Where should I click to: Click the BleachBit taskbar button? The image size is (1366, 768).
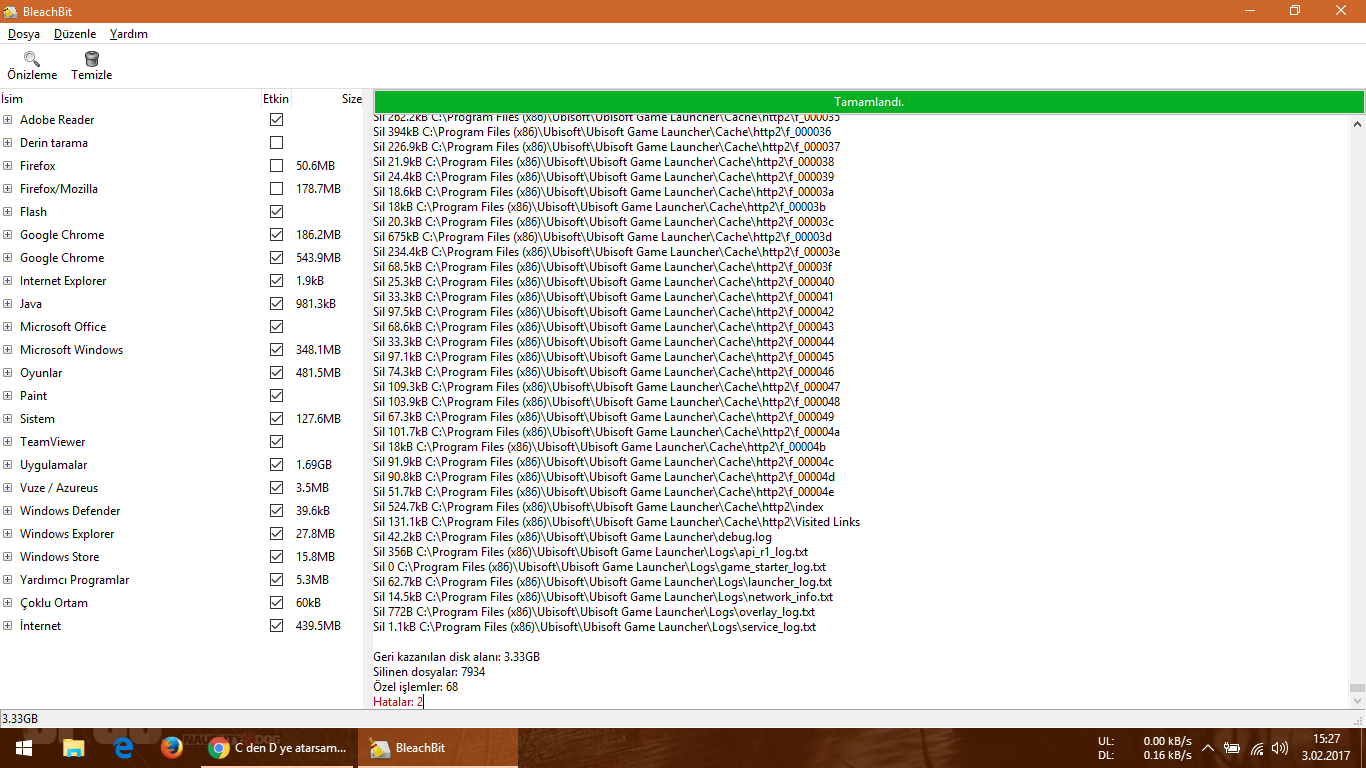tap(439, 748)
